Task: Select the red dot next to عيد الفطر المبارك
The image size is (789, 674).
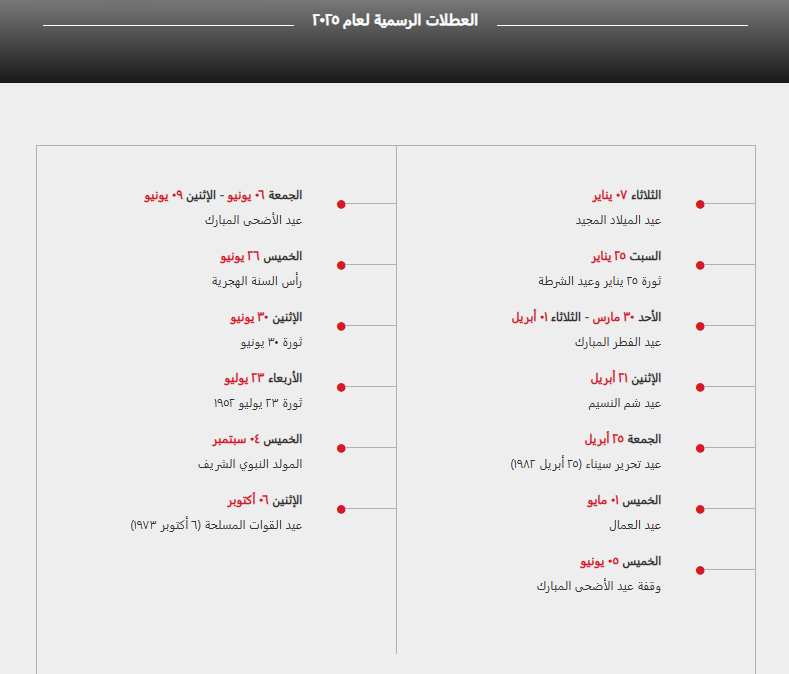Action: [700, 326]
